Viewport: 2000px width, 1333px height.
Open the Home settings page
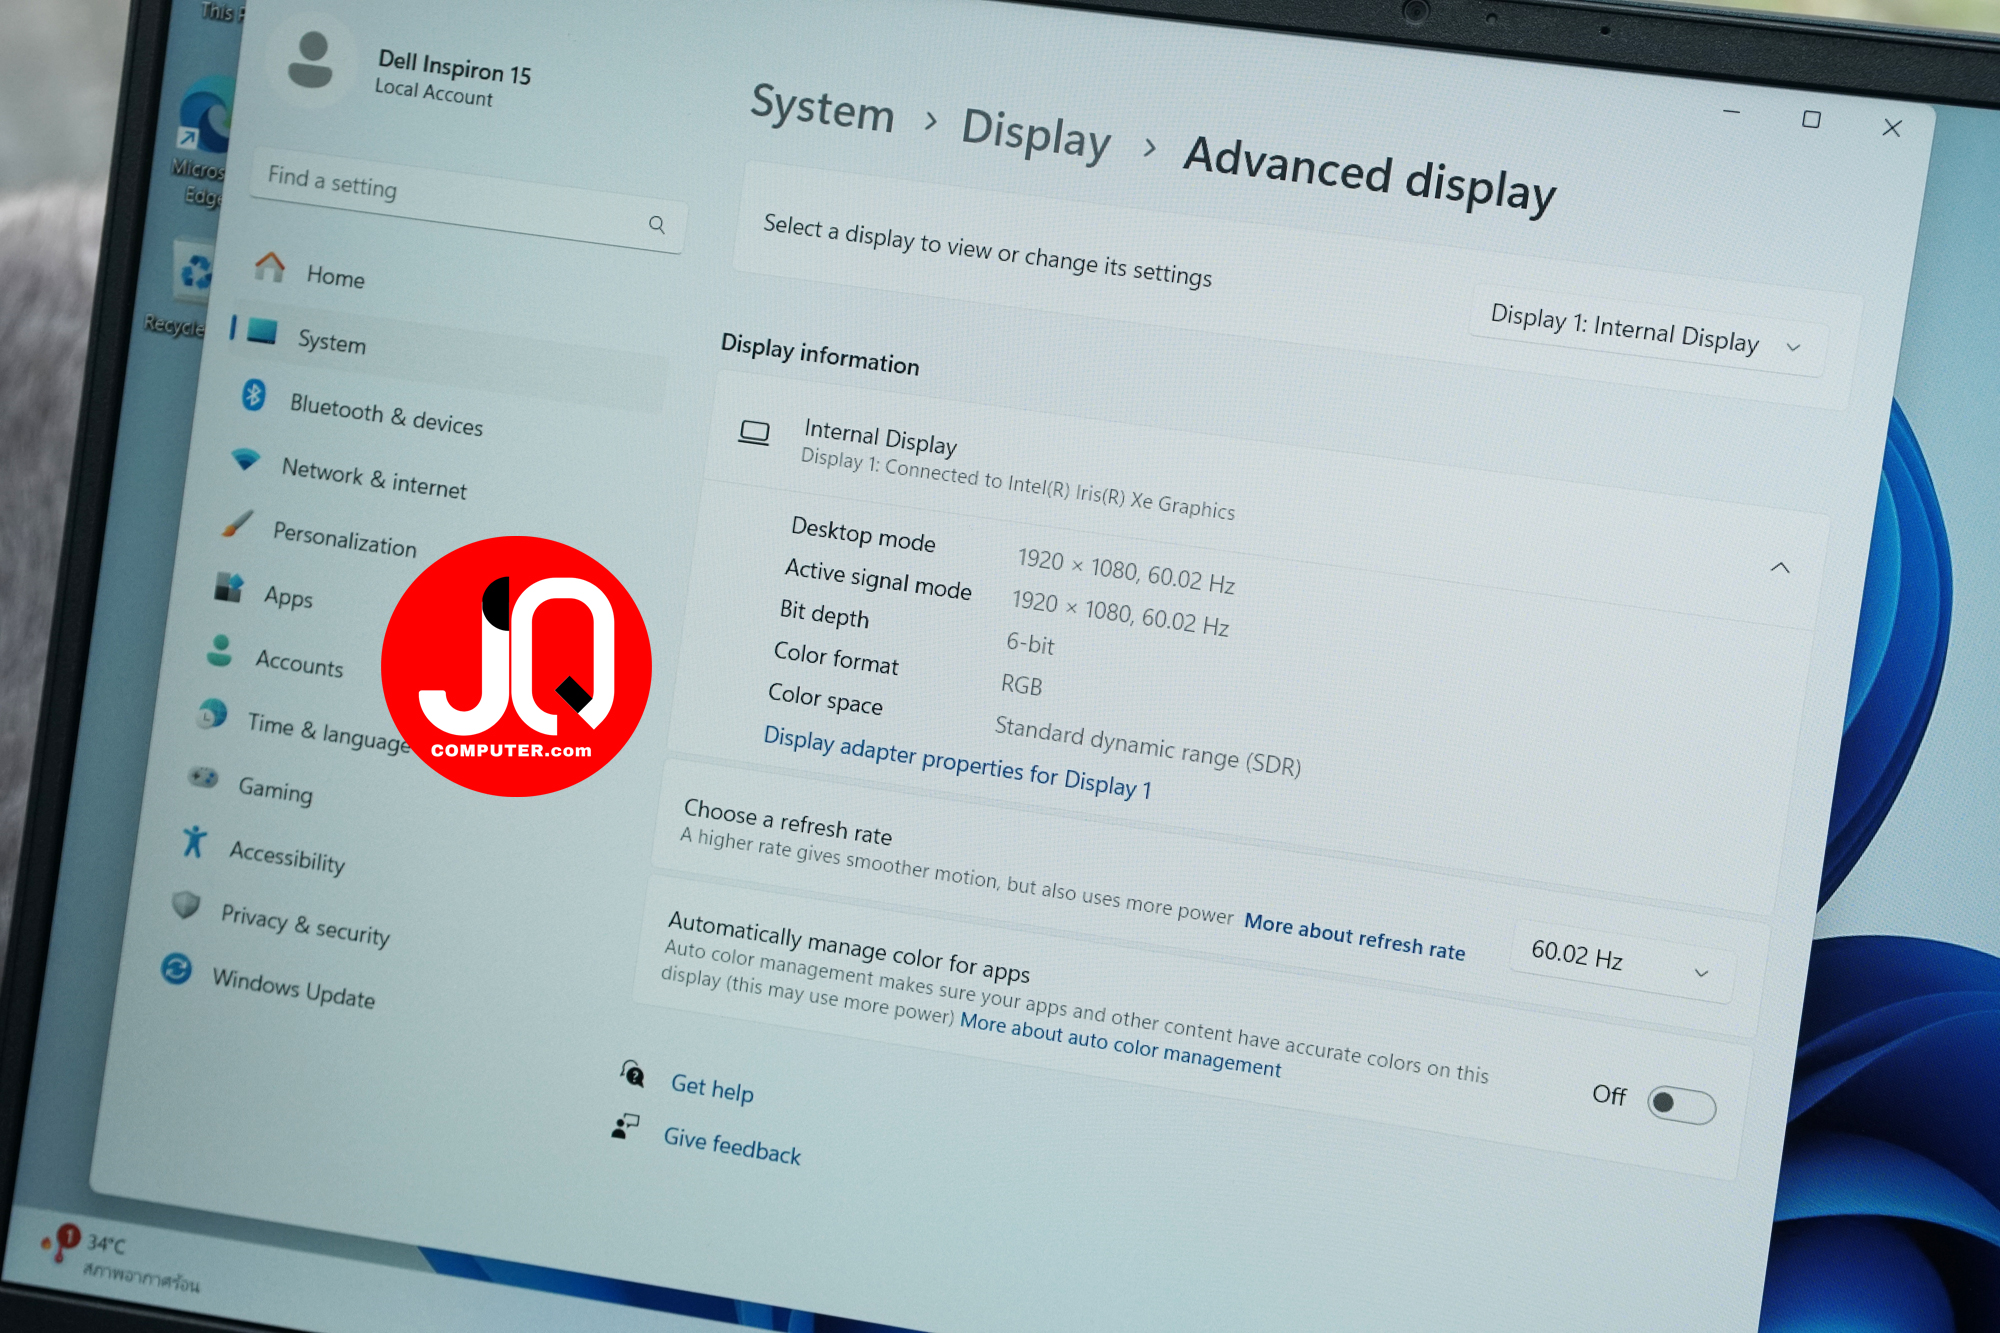[335, 277]
